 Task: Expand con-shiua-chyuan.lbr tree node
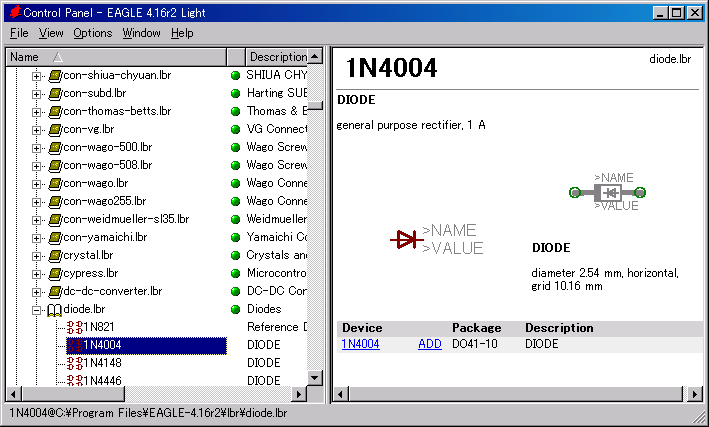tap(36, 76)
